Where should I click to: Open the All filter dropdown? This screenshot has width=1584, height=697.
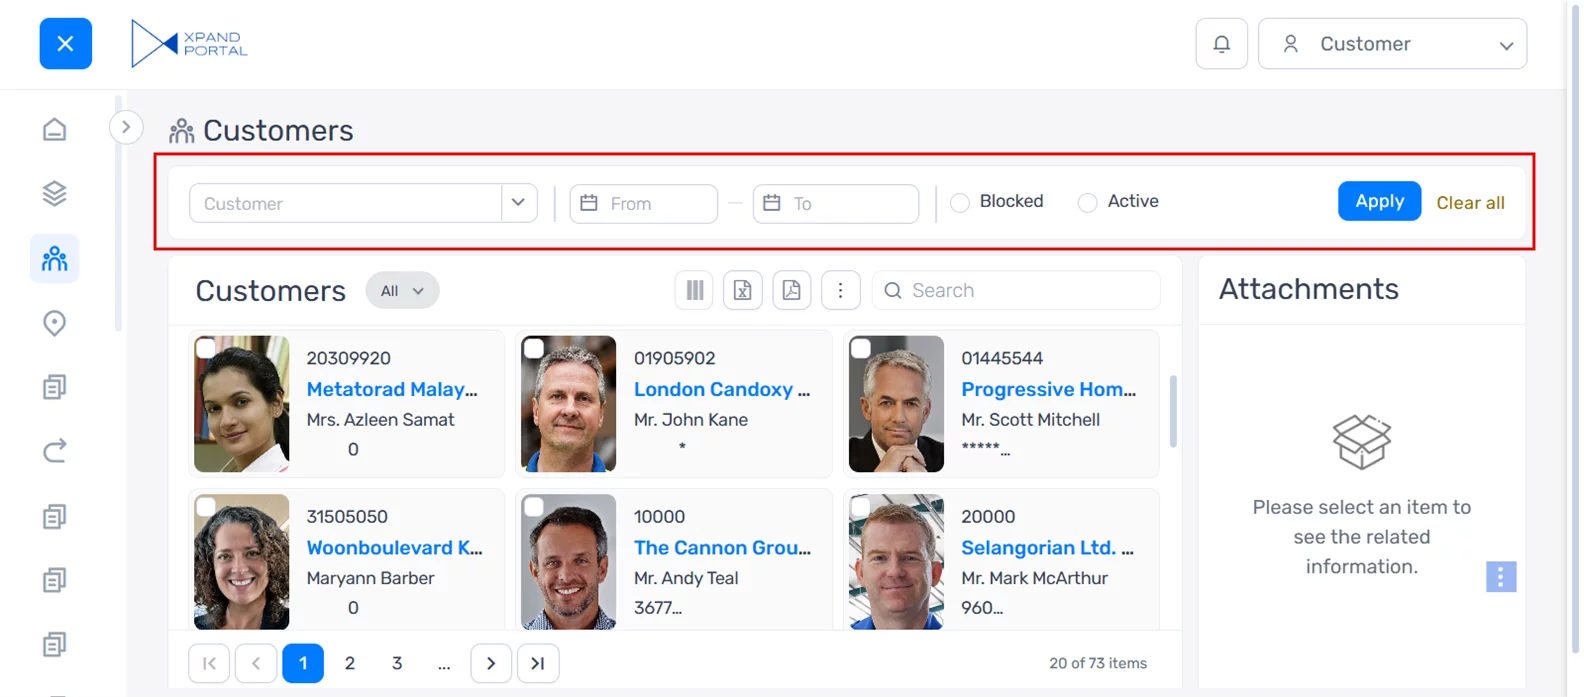[x=402, y=291]
